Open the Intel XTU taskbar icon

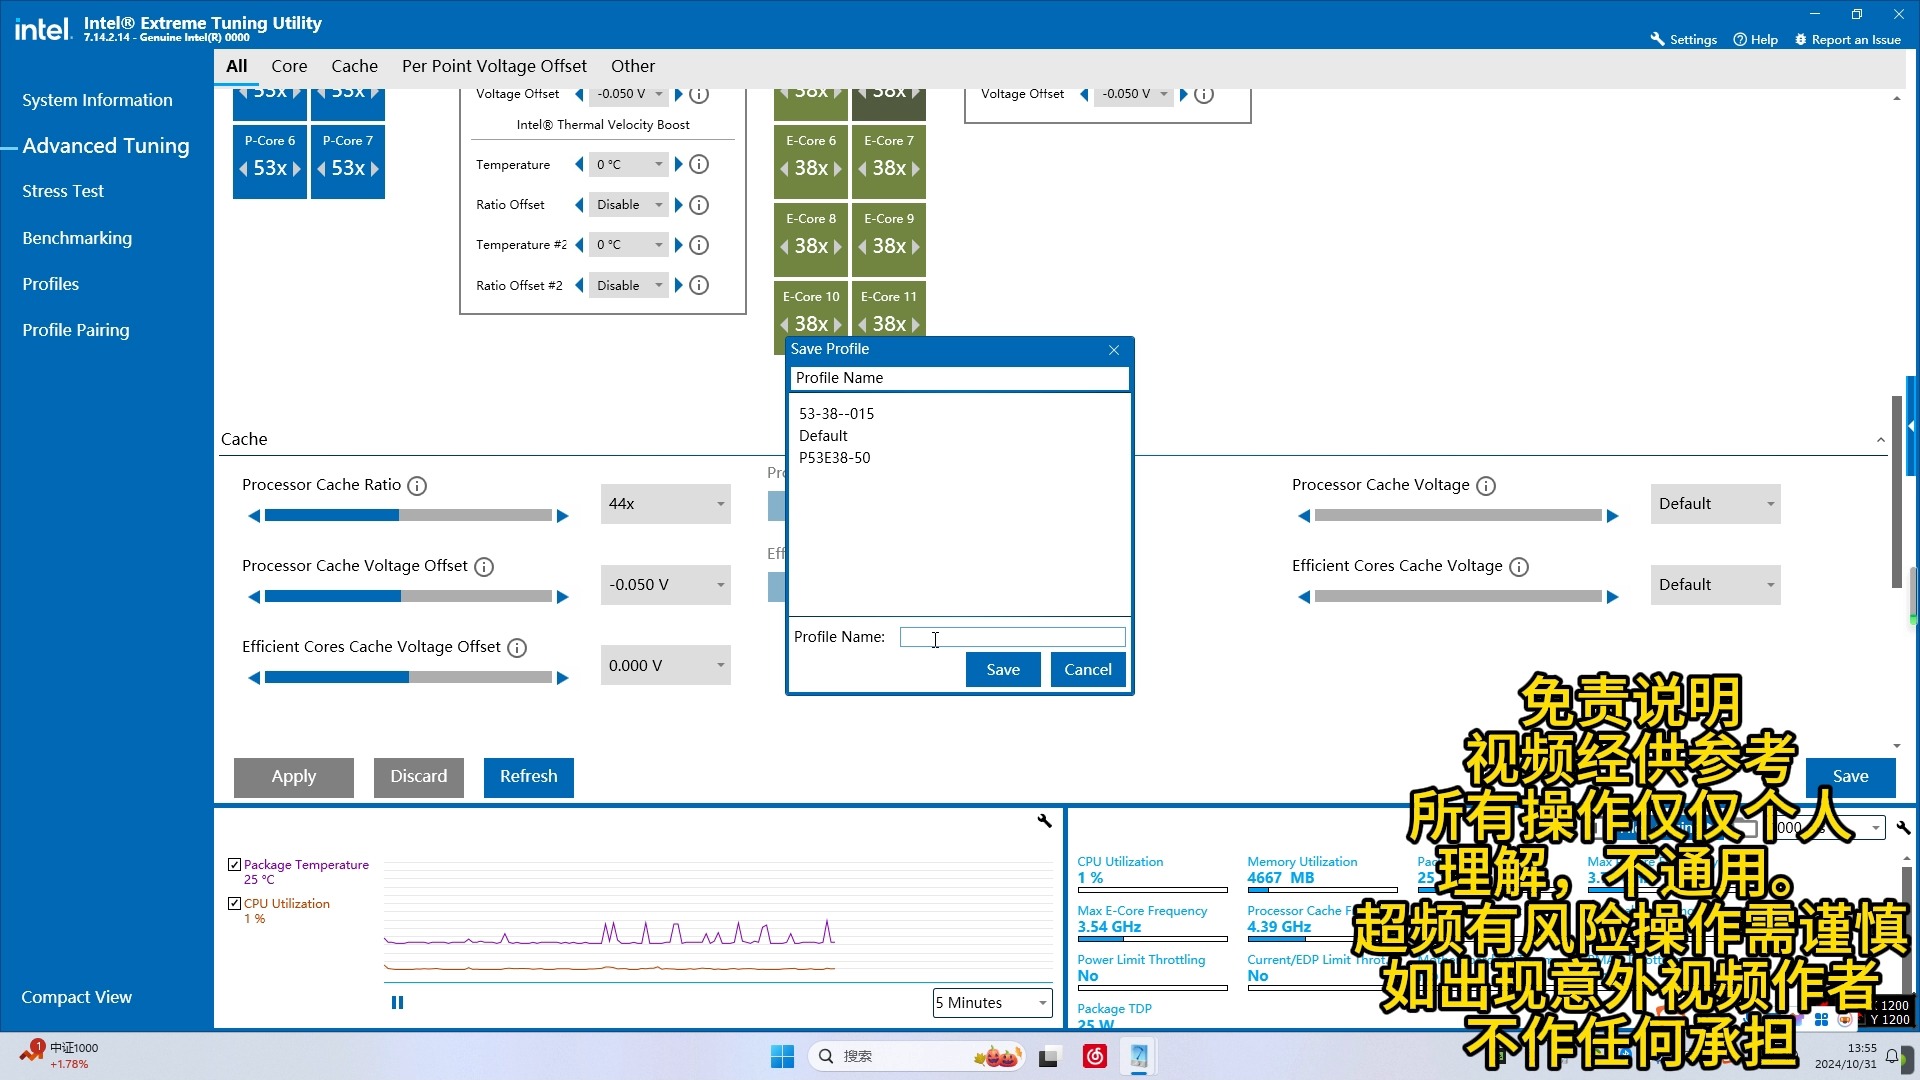1138,1056
